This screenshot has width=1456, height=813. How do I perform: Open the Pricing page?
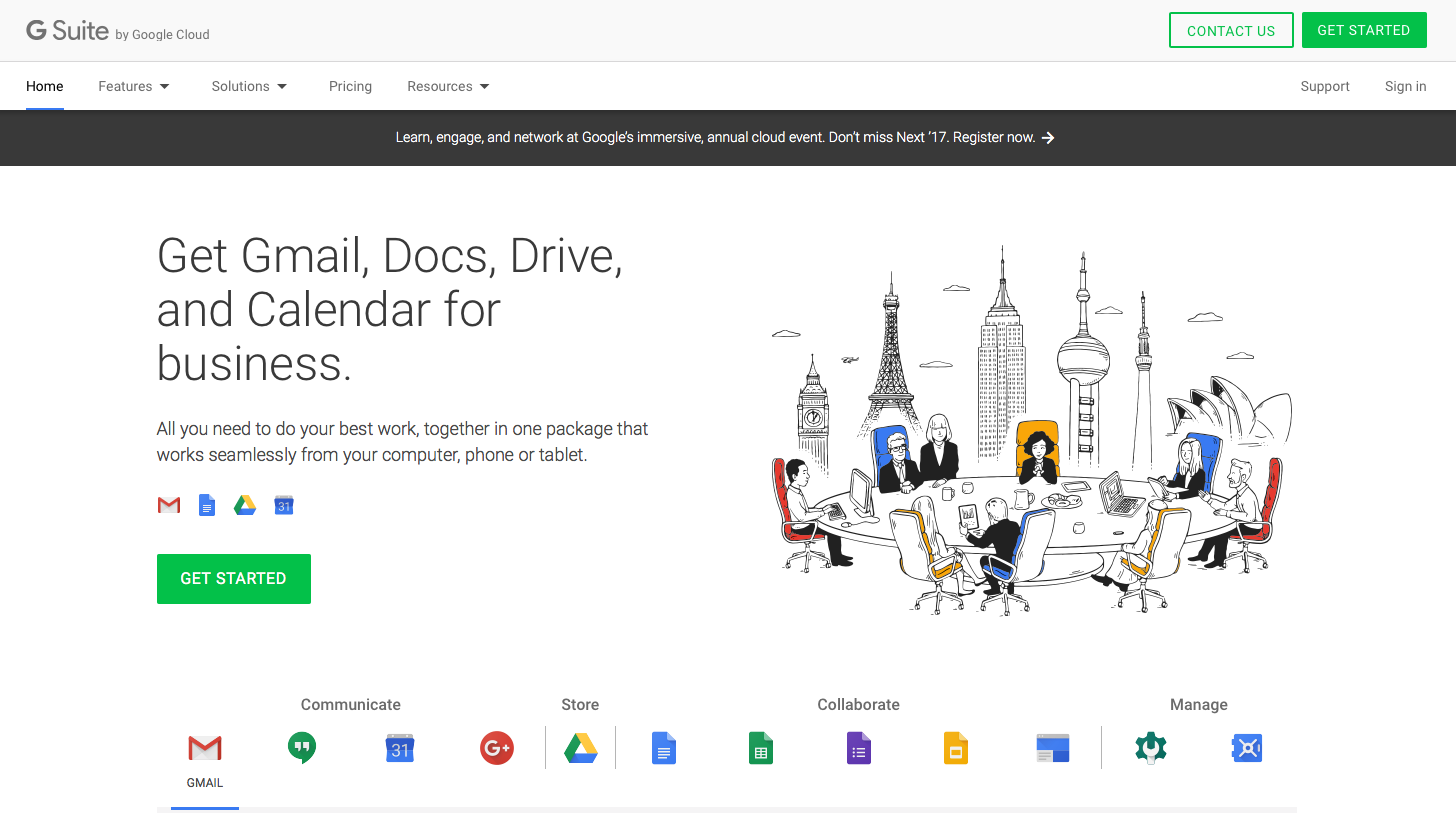tap(350, 86)
